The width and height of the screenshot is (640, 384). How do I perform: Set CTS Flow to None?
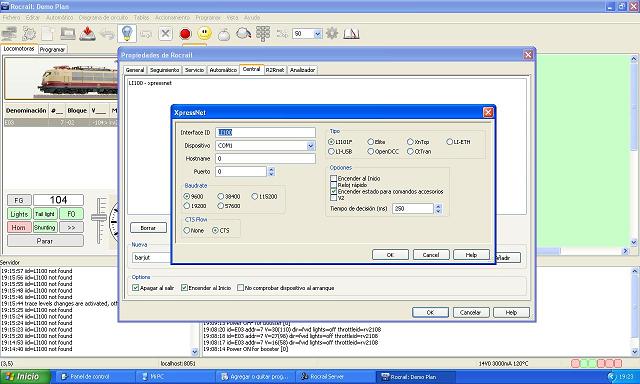pyautogui.click(x=187, y=231)
